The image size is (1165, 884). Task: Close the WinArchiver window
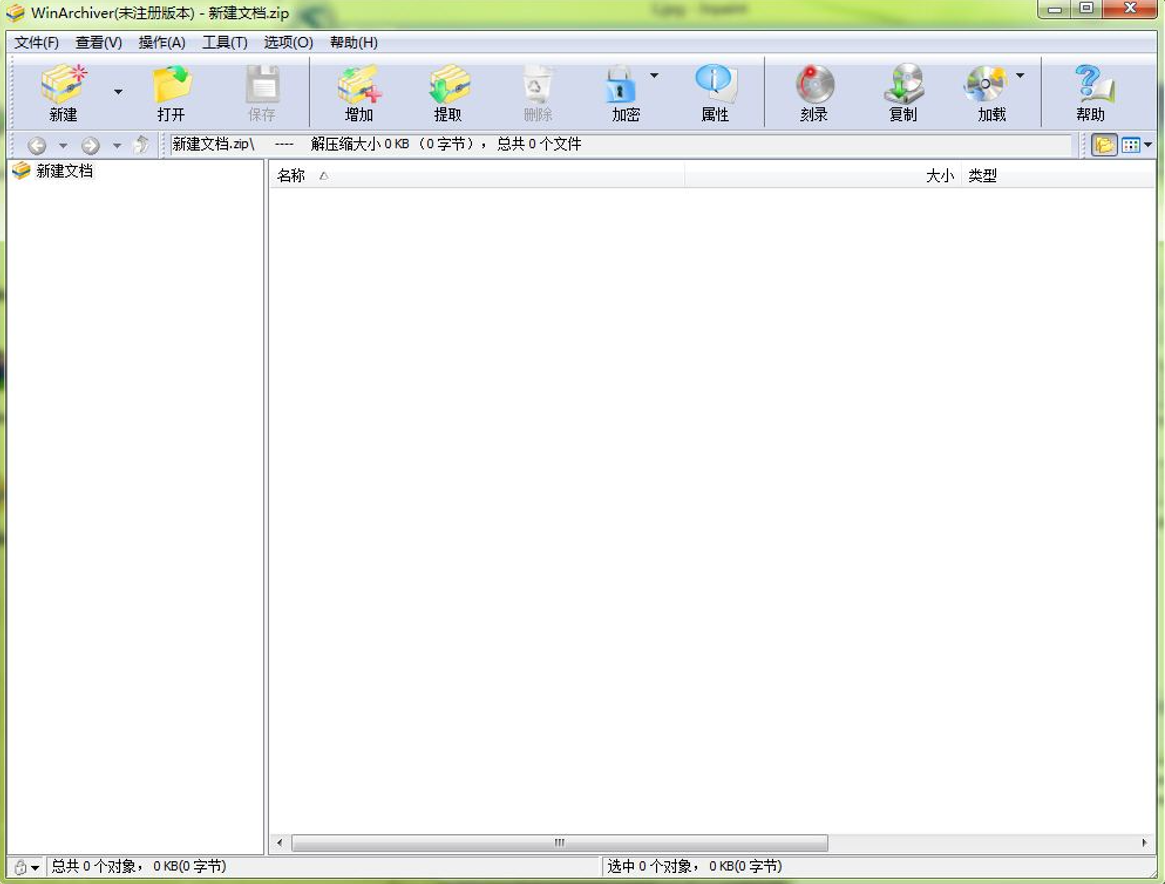1130,9
